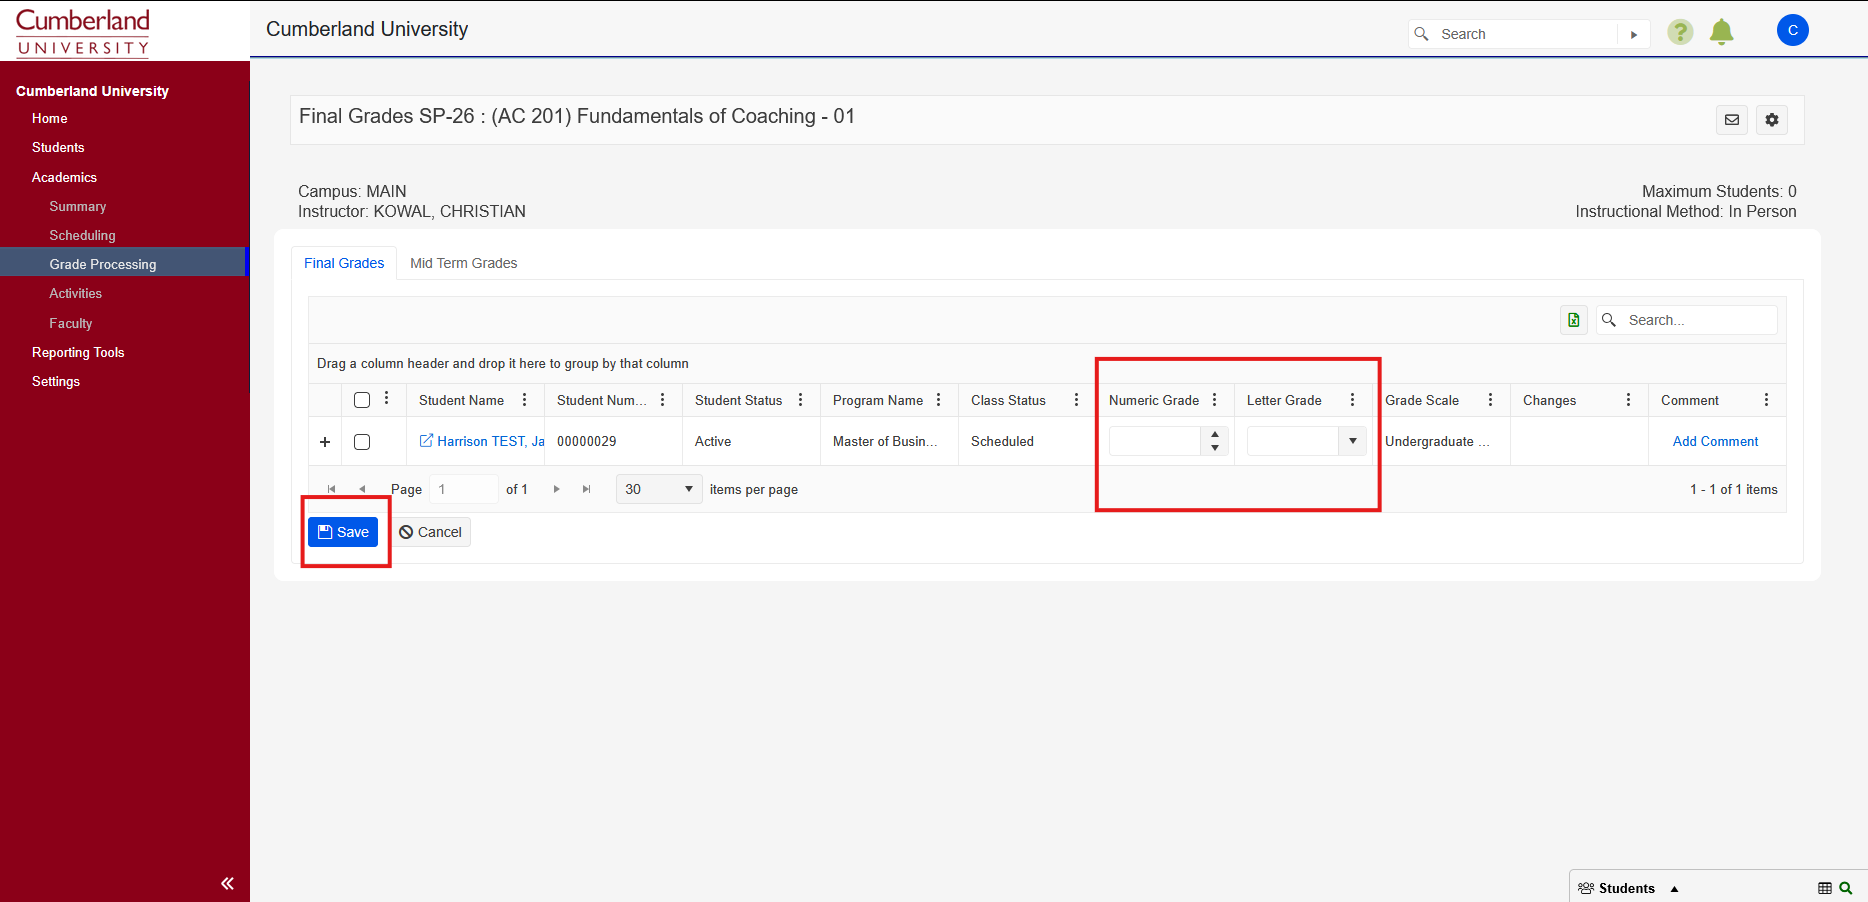Click the Save button
Image resolution: width=1868 pixels, height=902 pixels.
343,532
